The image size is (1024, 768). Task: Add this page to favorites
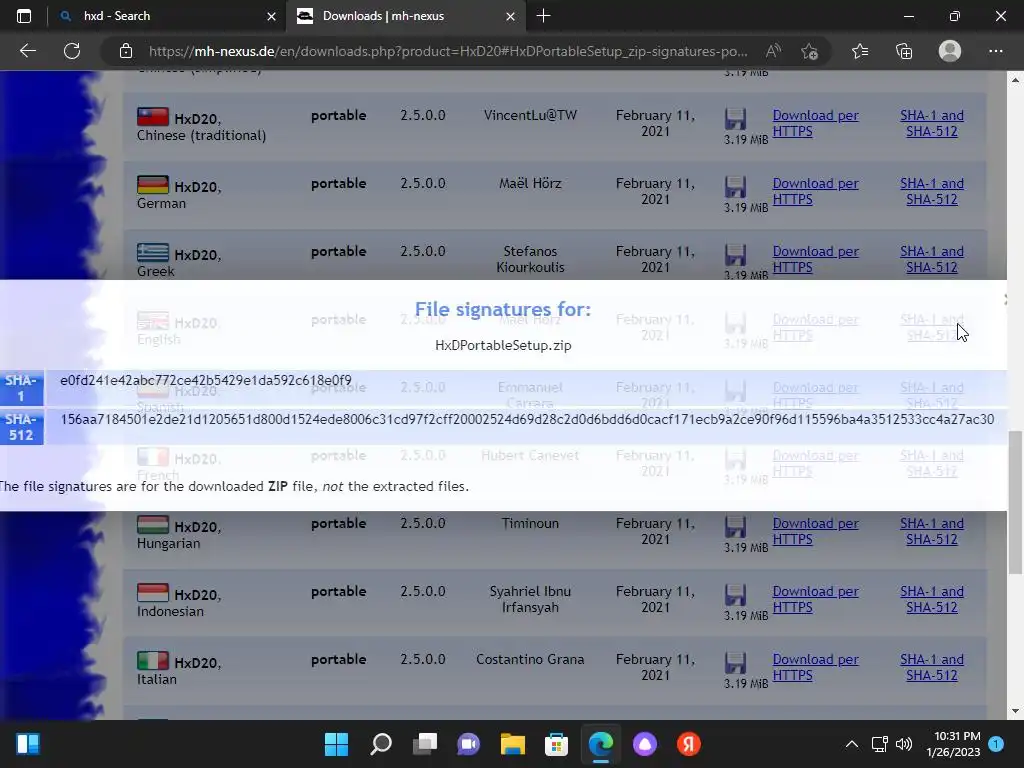click(x=810, y=51)
